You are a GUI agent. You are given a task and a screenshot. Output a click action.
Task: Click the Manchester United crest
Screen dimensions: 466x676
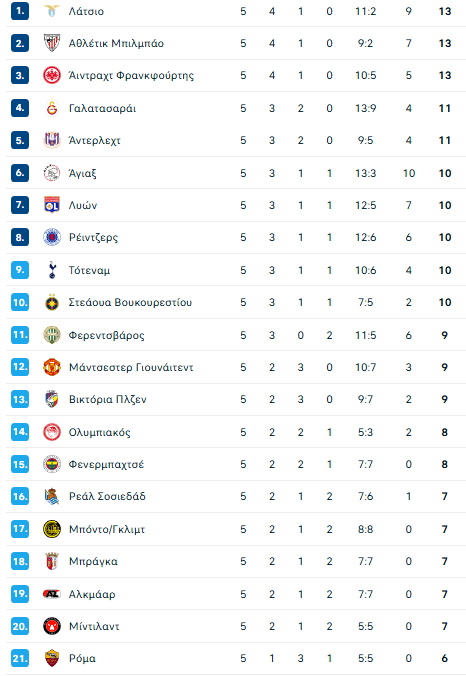[x=52, y=367]
